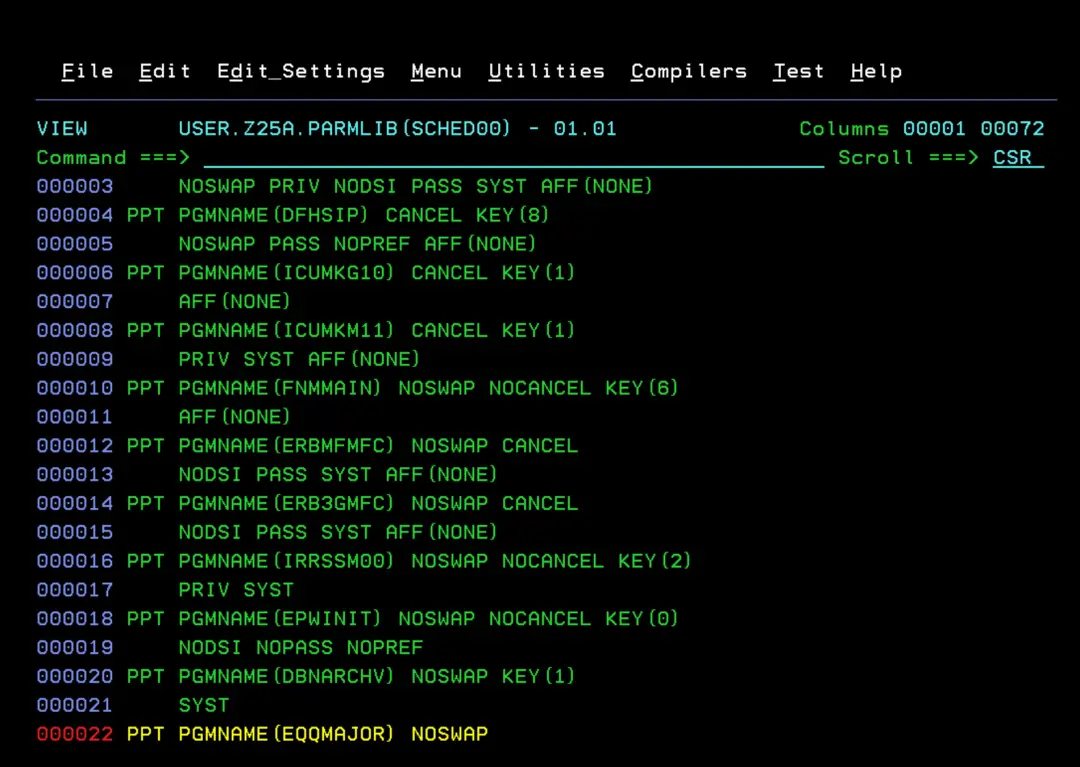Click PGMNAME(EPWINIT) text
Screen dimensions: 1080x767
[x=280, y=620]
